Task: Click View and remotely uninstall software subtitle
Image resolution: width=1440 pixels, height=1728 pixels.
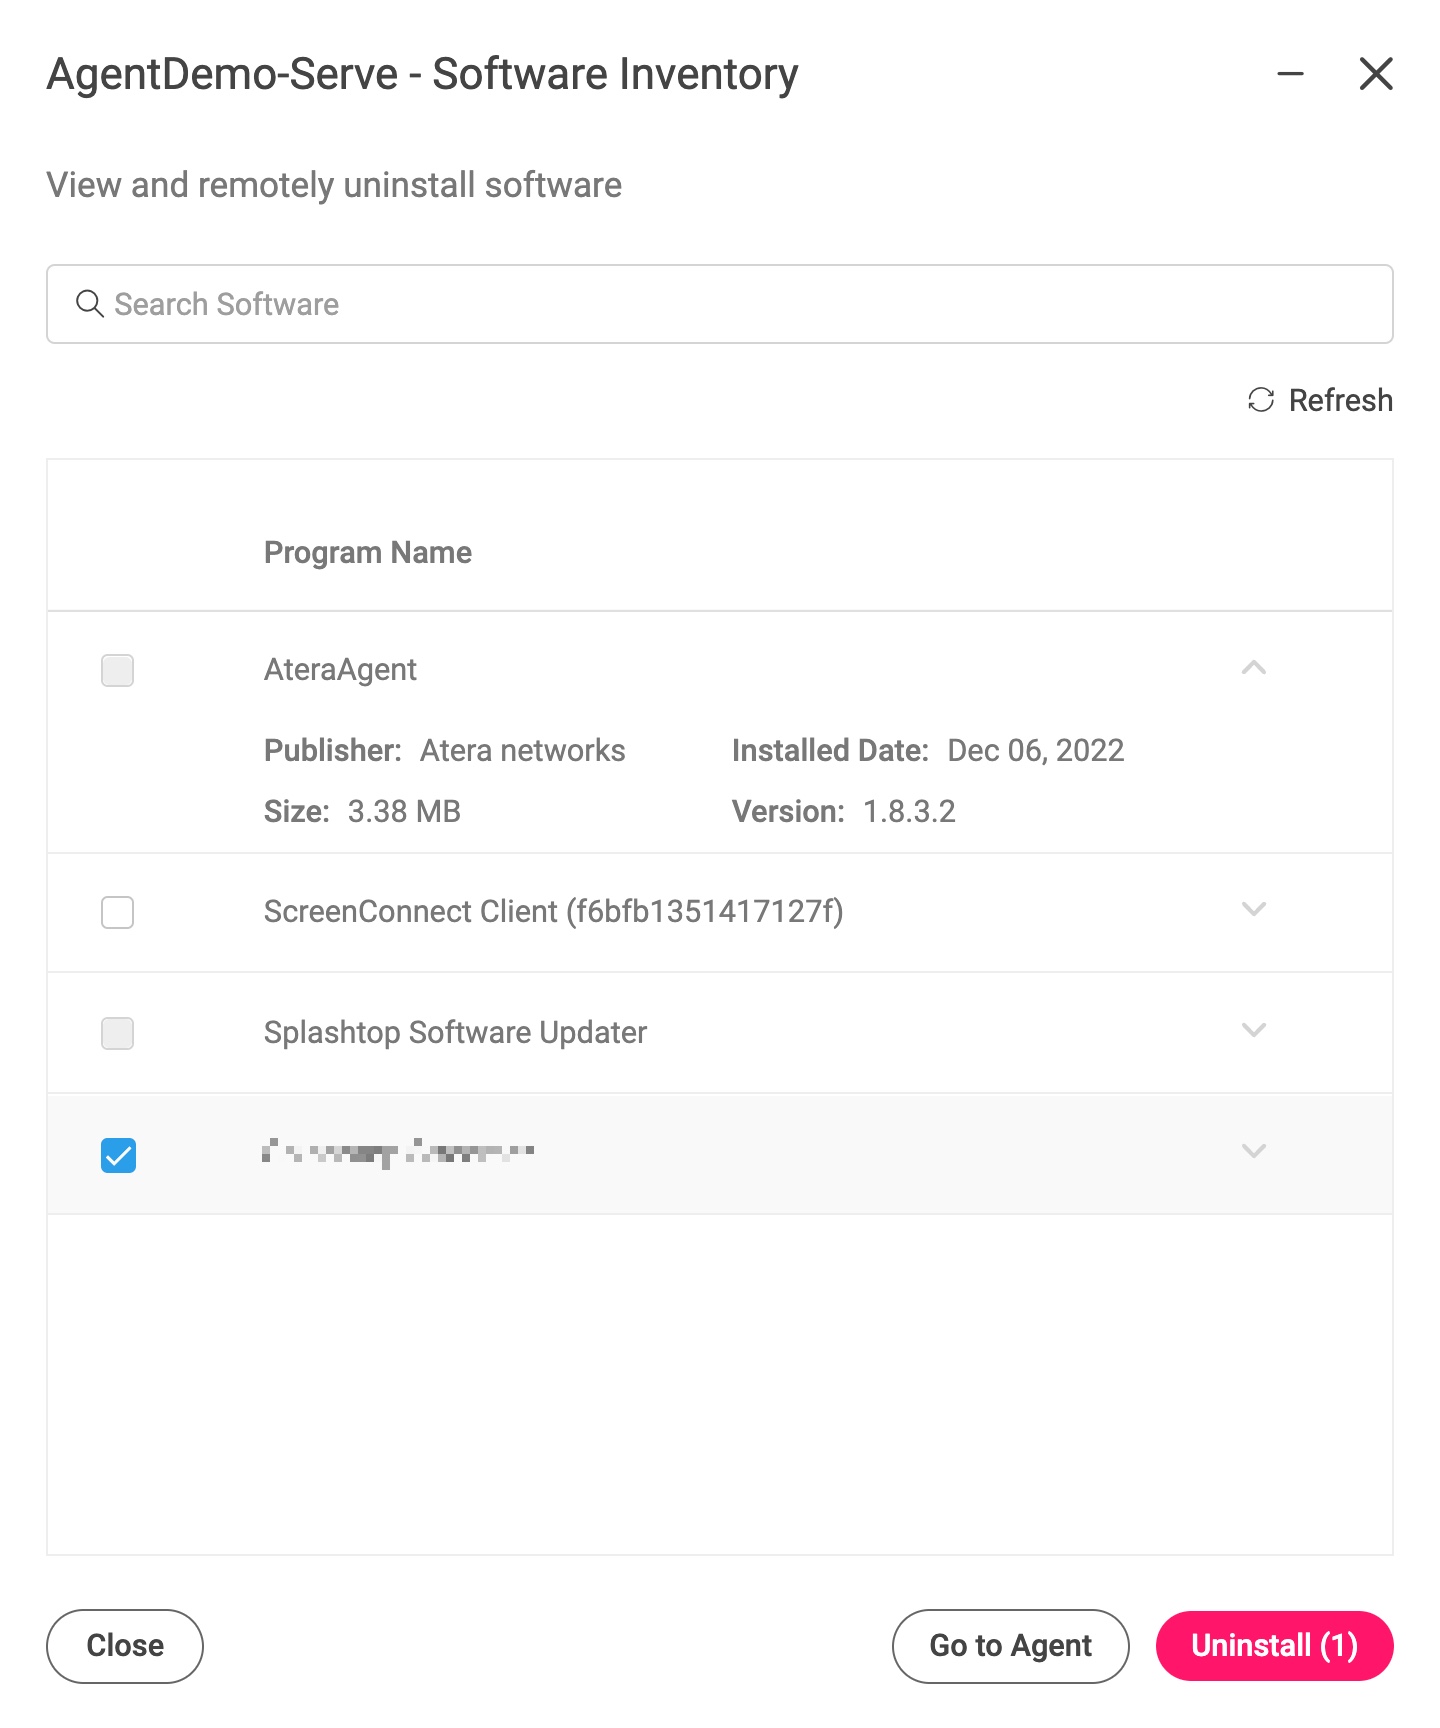Action: [334, 185]
